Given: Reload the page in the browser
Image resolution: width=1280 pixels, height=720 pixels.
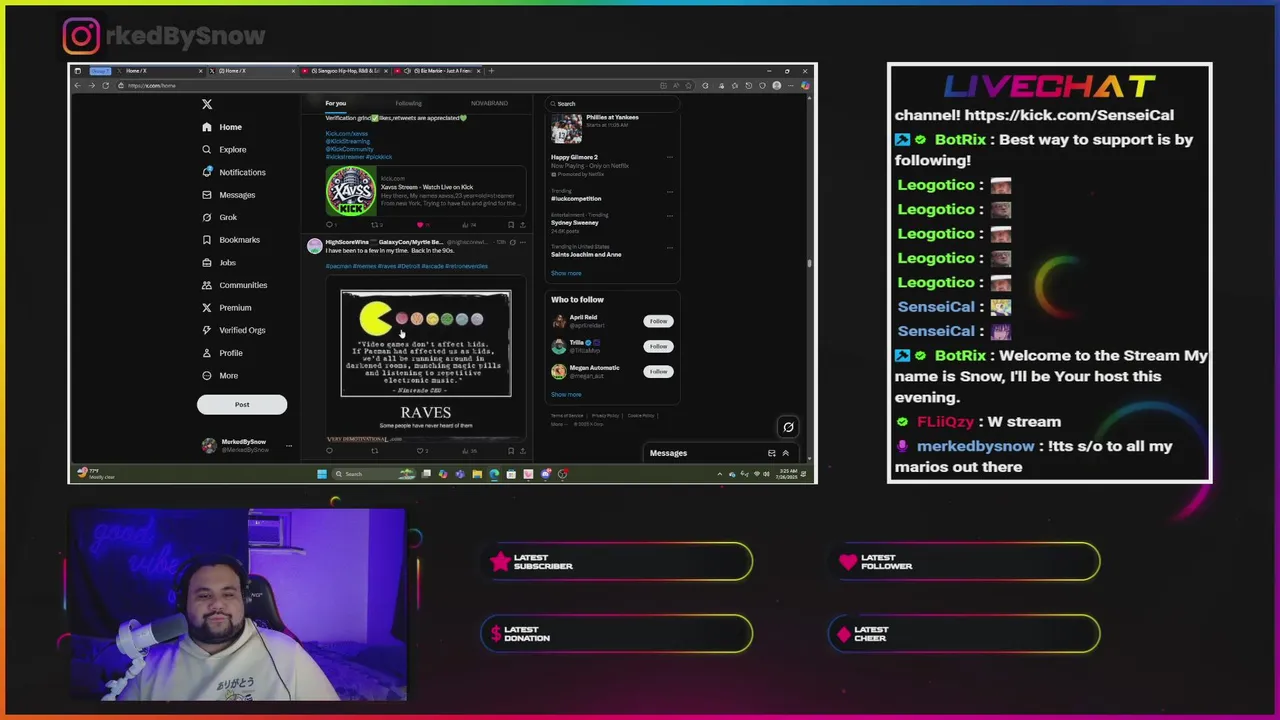Looking at the screenshot, I should pos(105,85).
